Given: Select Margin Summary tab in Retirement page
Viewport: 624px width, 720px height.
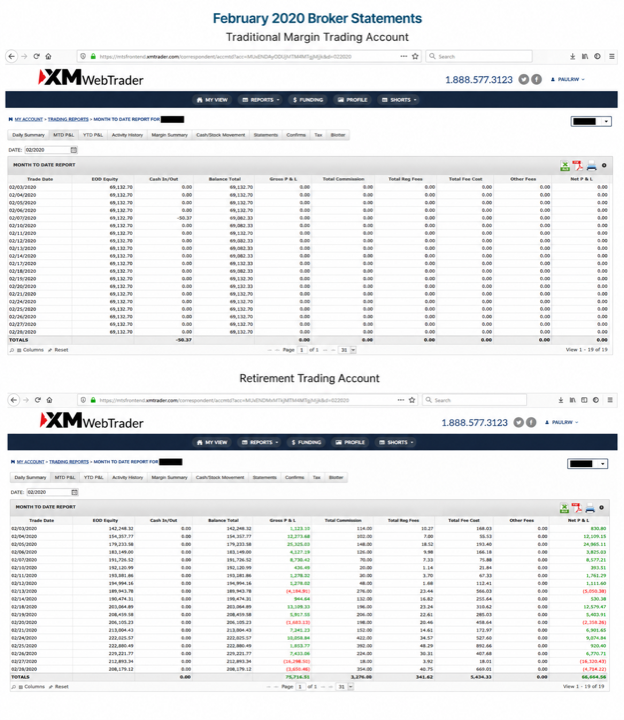Looking at the screenshot, I should (x=169, y=478).
